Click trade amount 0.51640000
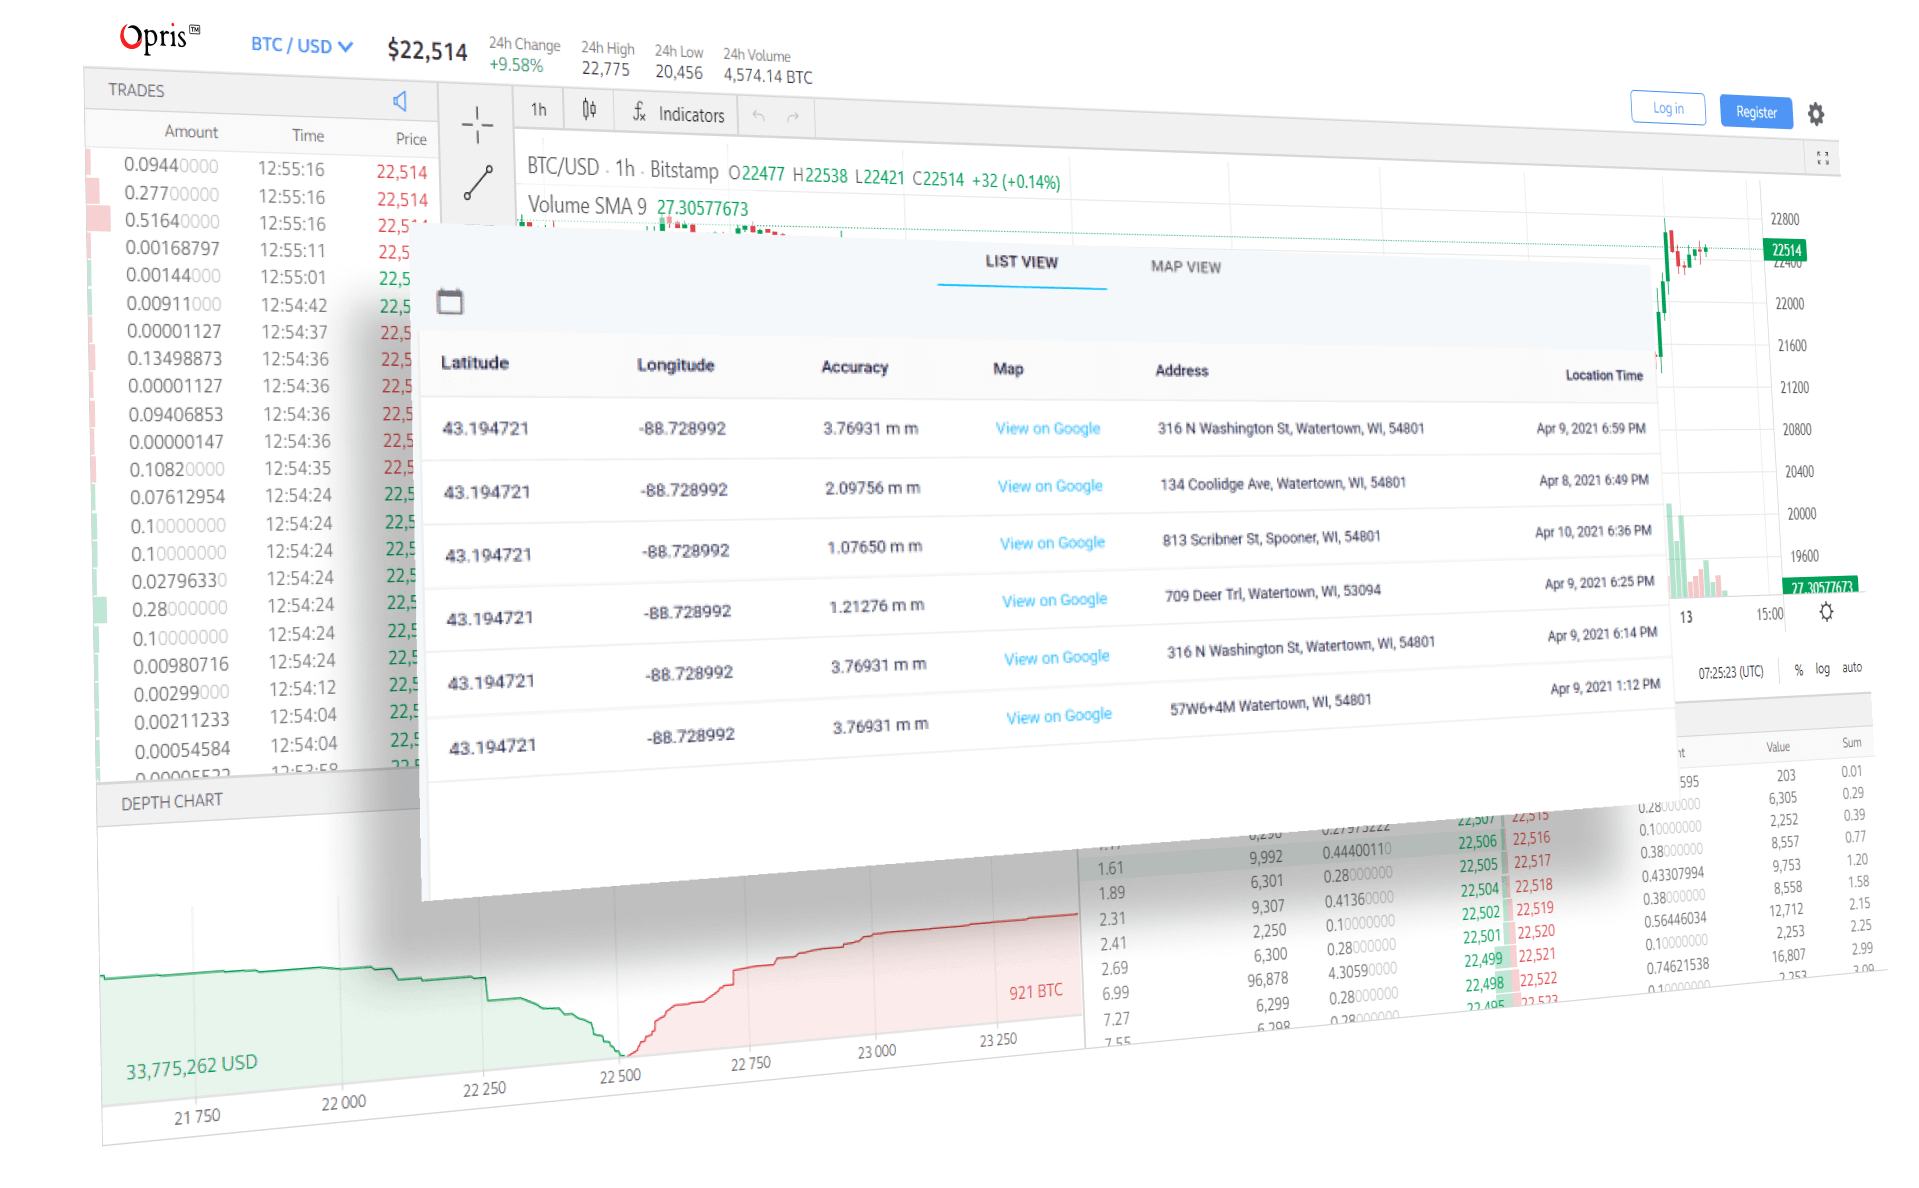This screenshot has width=1919, height=1188. (x=172, y=221)
